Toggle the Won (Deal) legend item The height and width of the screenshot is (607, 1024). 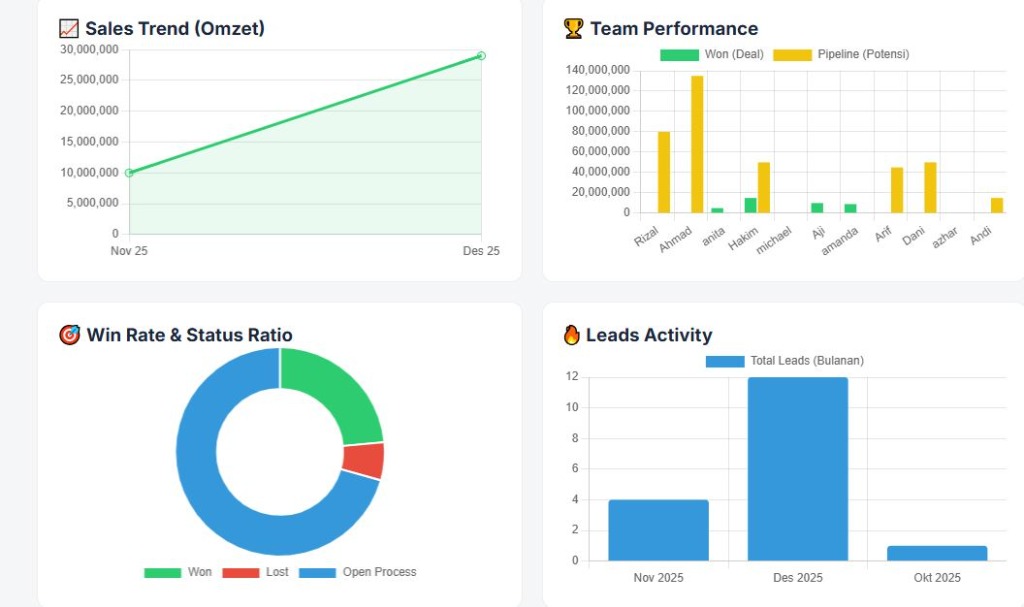coord(711,54)
